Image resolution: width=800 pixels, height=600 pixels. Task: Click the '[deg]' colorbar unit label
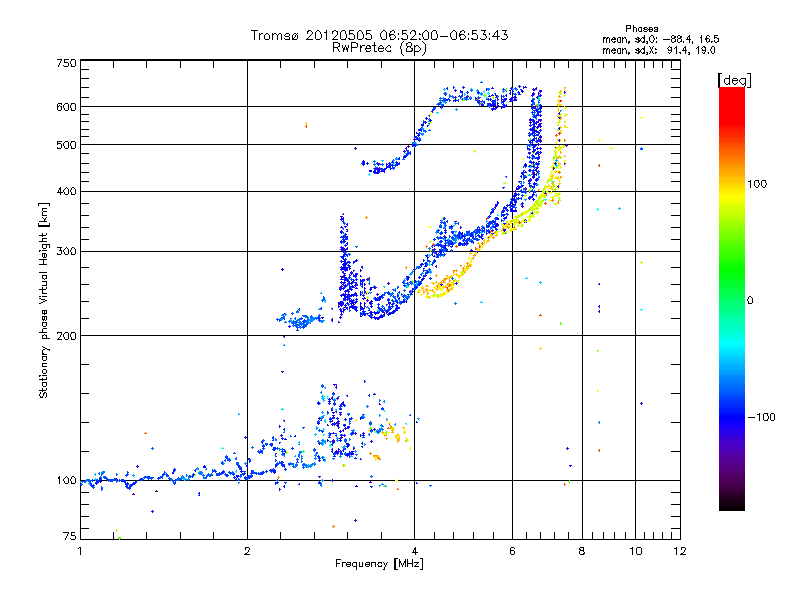click(734, 80)
